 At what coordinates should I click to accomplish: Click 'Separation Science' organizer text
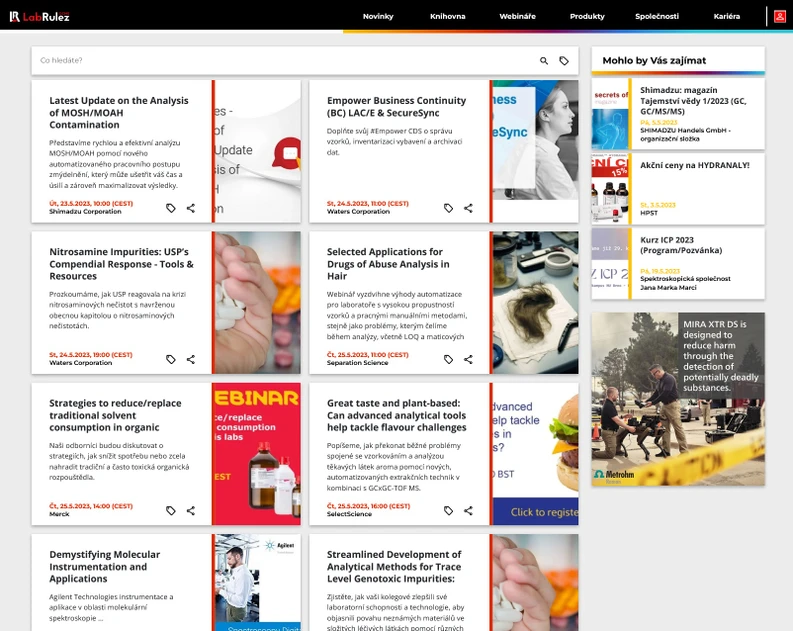click(x=357, y=363)
